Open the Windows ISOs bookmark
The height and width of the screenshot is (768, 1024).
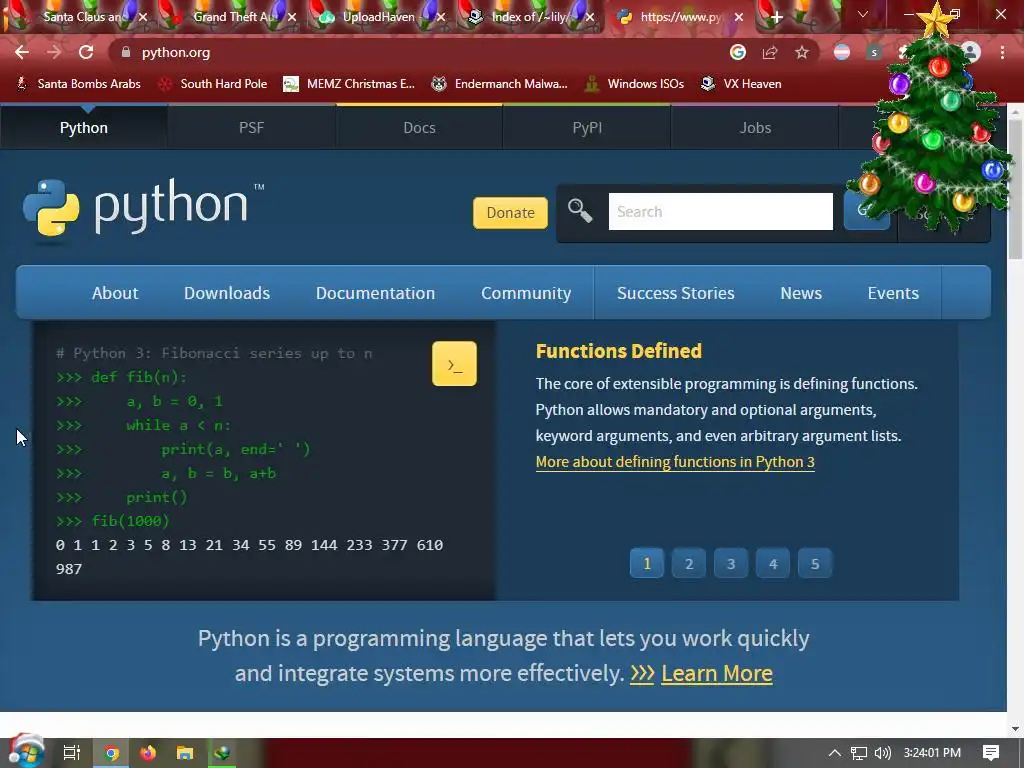click(634, 84)
